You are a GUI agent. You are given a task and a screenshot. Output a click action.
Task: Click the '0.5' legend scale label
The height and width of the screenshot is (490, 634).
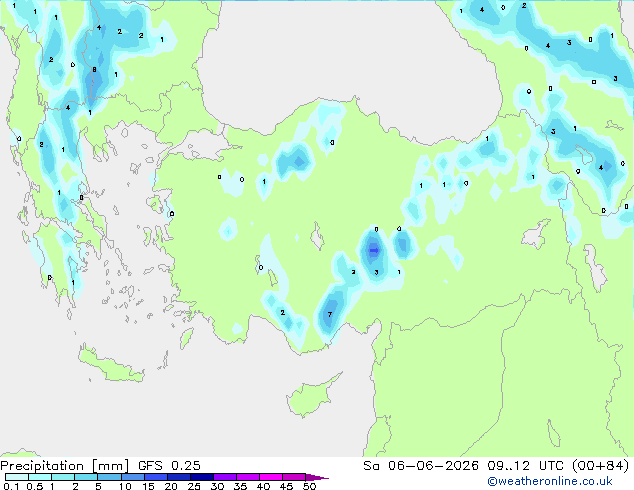coord(35,486)
